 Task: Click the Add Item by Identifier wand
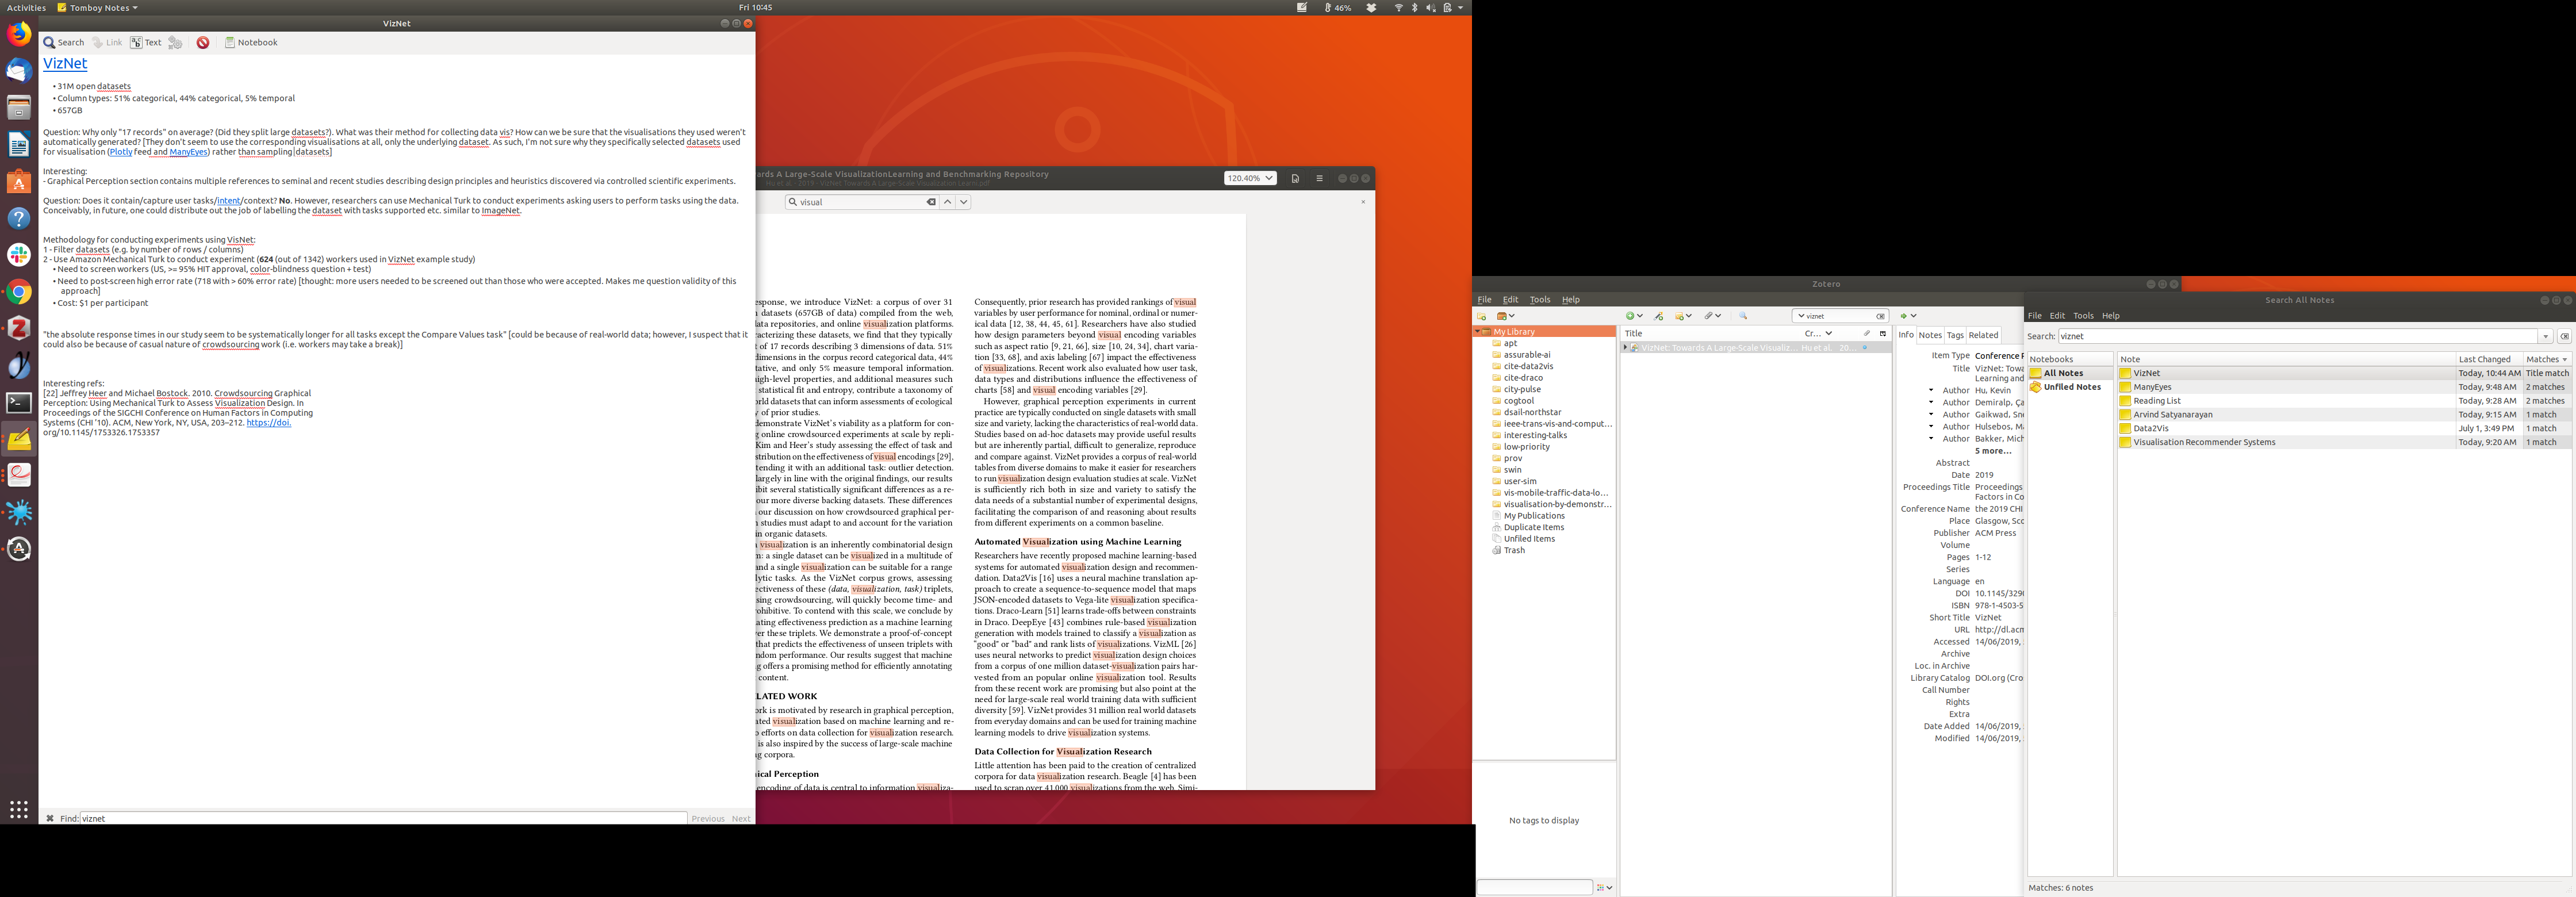pos(1659,316)
